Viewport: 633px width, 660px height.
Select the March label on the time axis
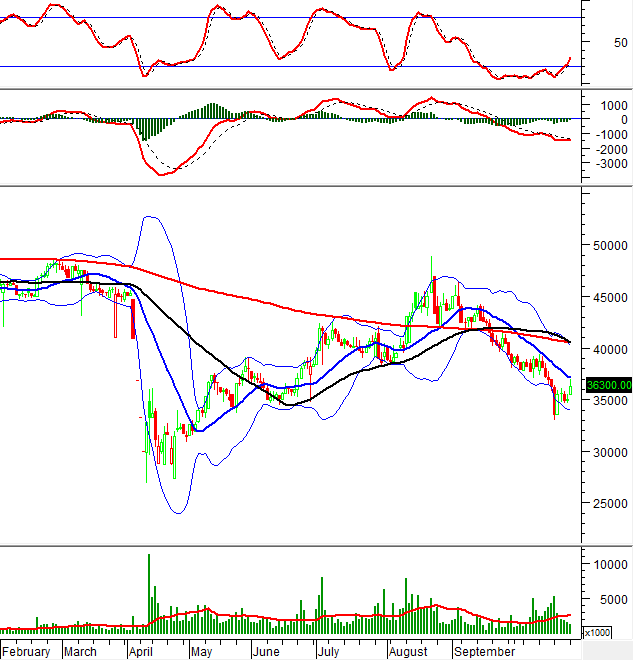(80, 651)
